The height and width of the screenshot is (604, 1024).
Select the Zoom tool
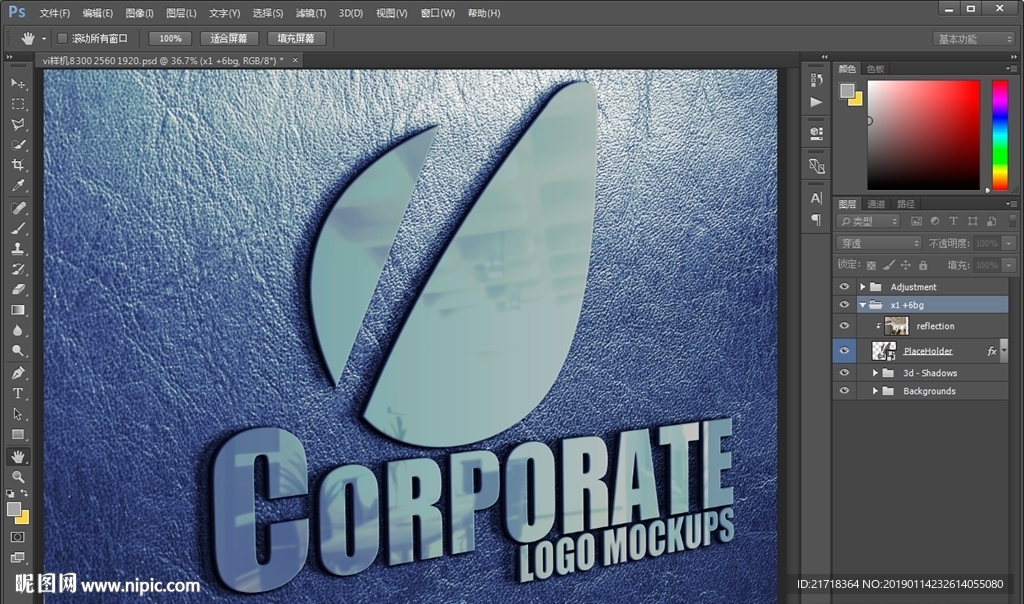click(x=18, y=477)
